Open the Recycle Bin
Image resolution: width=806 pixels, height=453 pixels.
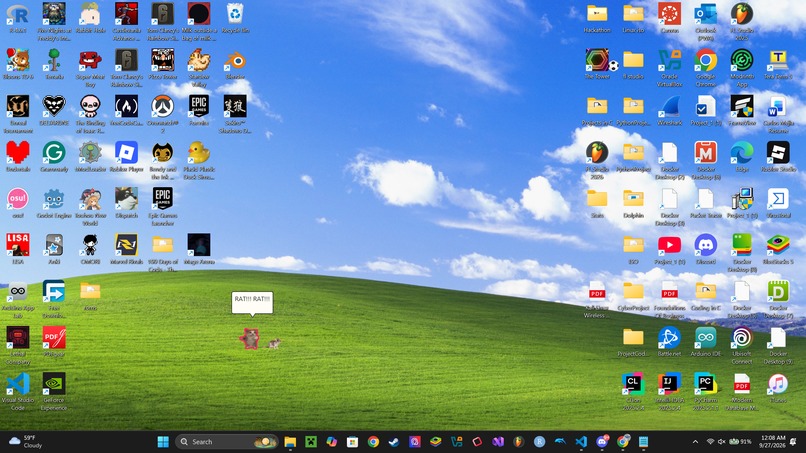(x=235, y=14)
